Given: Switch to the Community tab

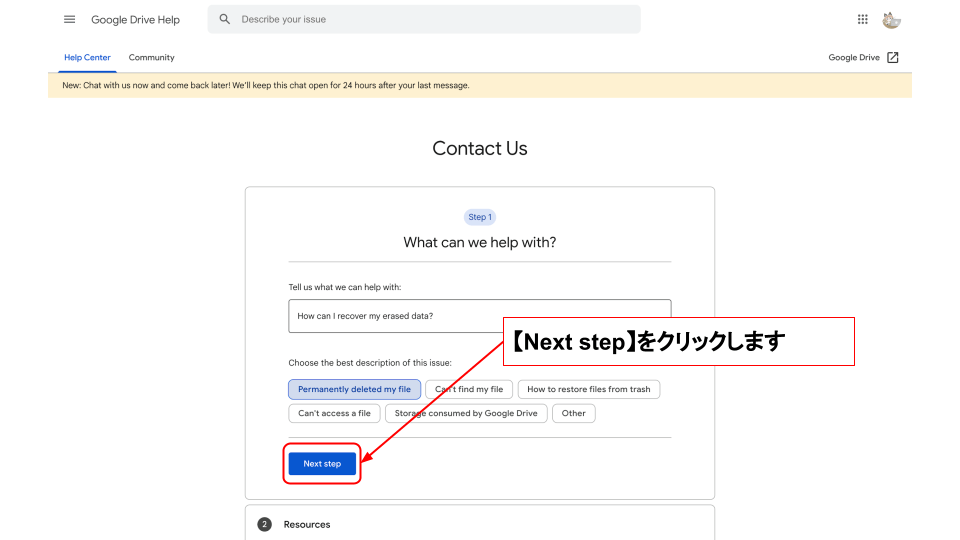Looking at the screenshot, I should pos(151,58).
